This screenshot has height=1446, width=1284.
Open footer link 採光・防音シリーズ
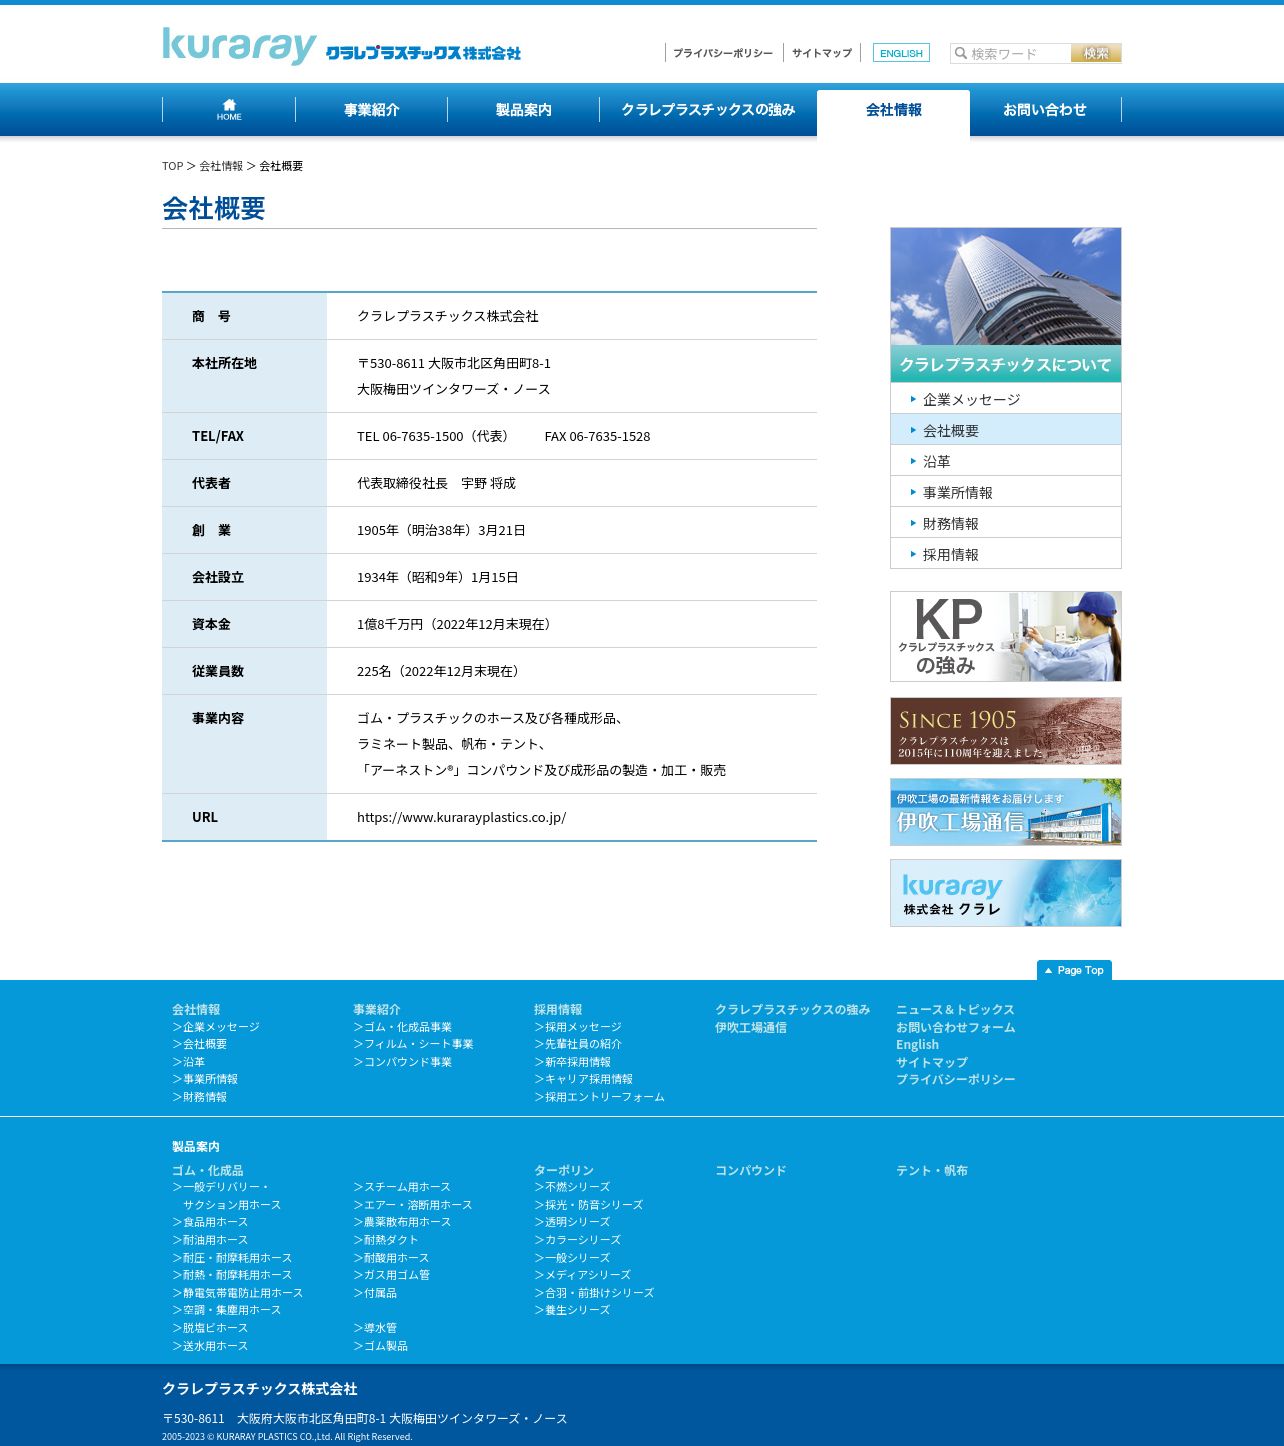pos(589,1205)
